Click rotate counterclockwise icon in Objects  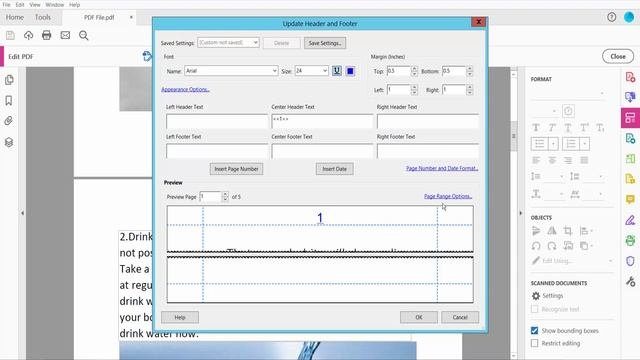click(536, 246)
